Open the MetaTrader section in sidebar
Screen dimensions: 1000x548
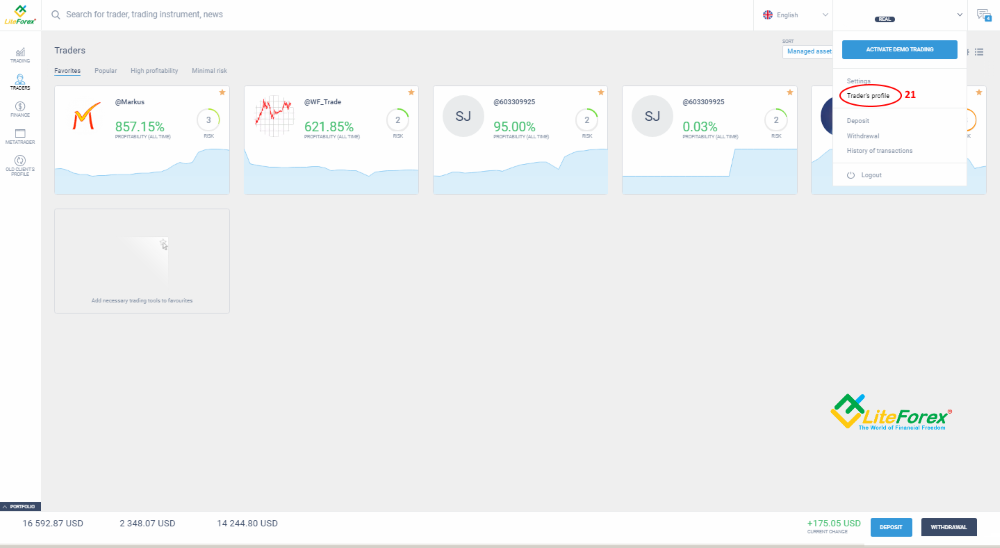(x=20, y=137)
